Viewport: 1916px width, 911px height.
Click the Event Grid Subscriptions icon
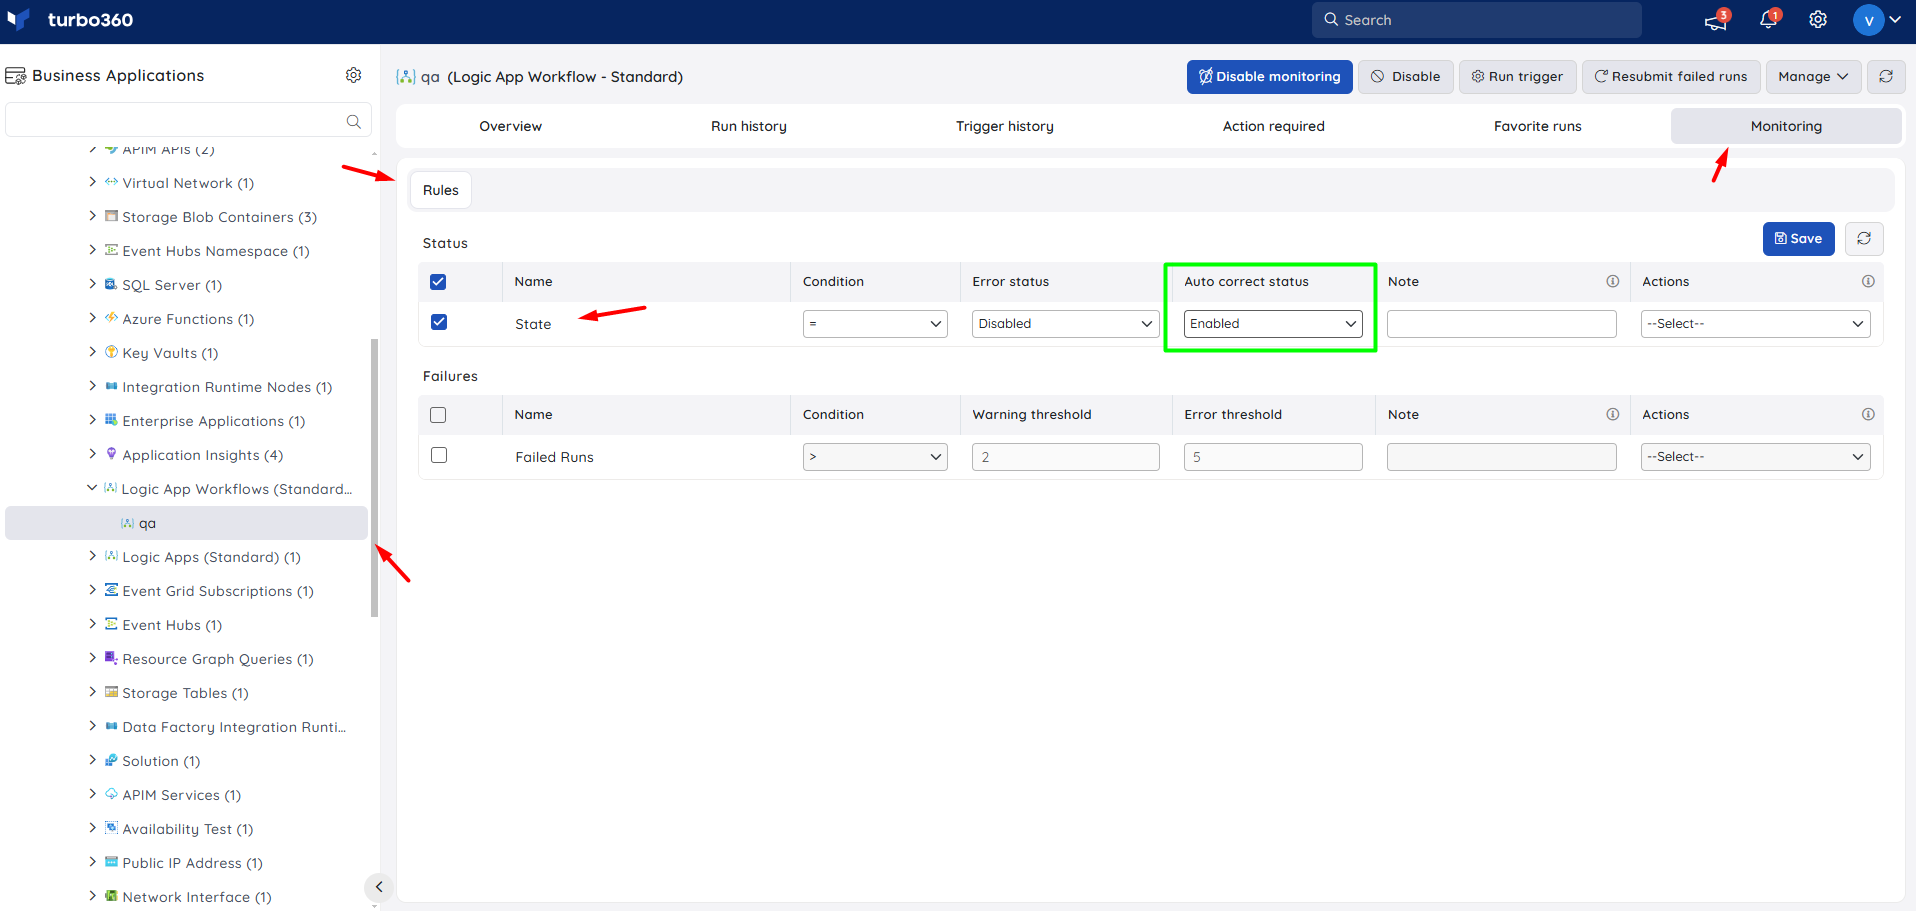click(x=111, y=590)
